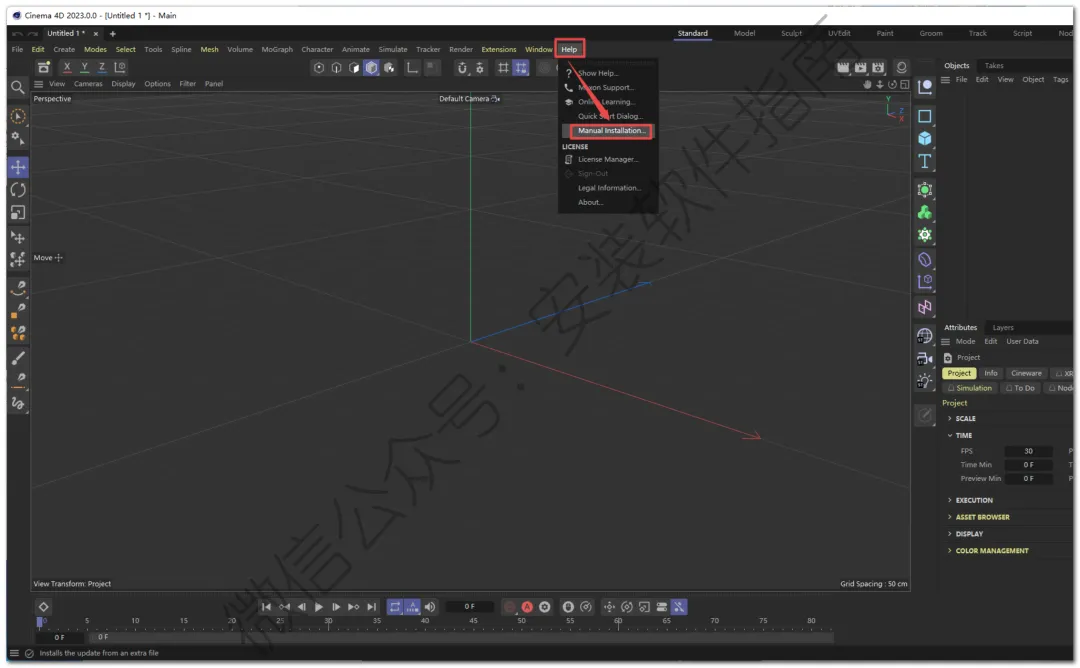Toggle Y-axis lock
This screenshot has height=668, width=1080.
pyautogui.click(x=84, y=67)
